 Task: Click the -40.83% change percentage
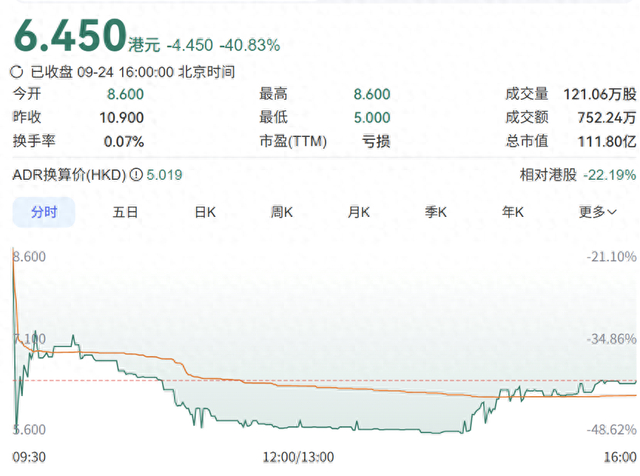[x=250, y=45]
